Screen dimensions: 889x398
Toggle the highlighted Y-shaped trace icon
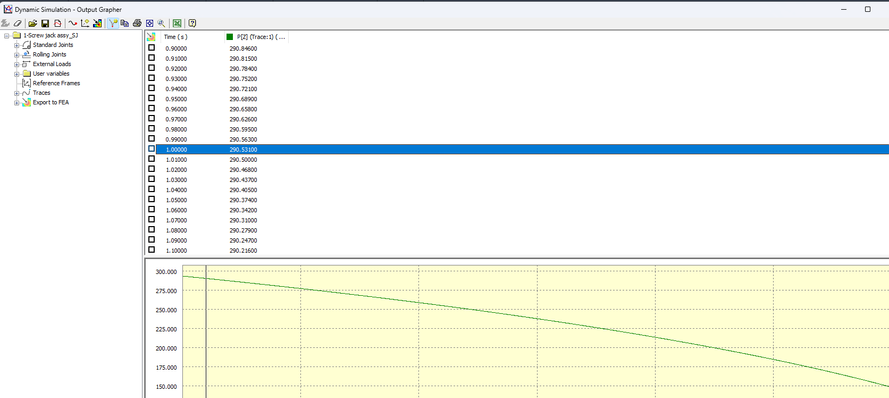[112, 23]
